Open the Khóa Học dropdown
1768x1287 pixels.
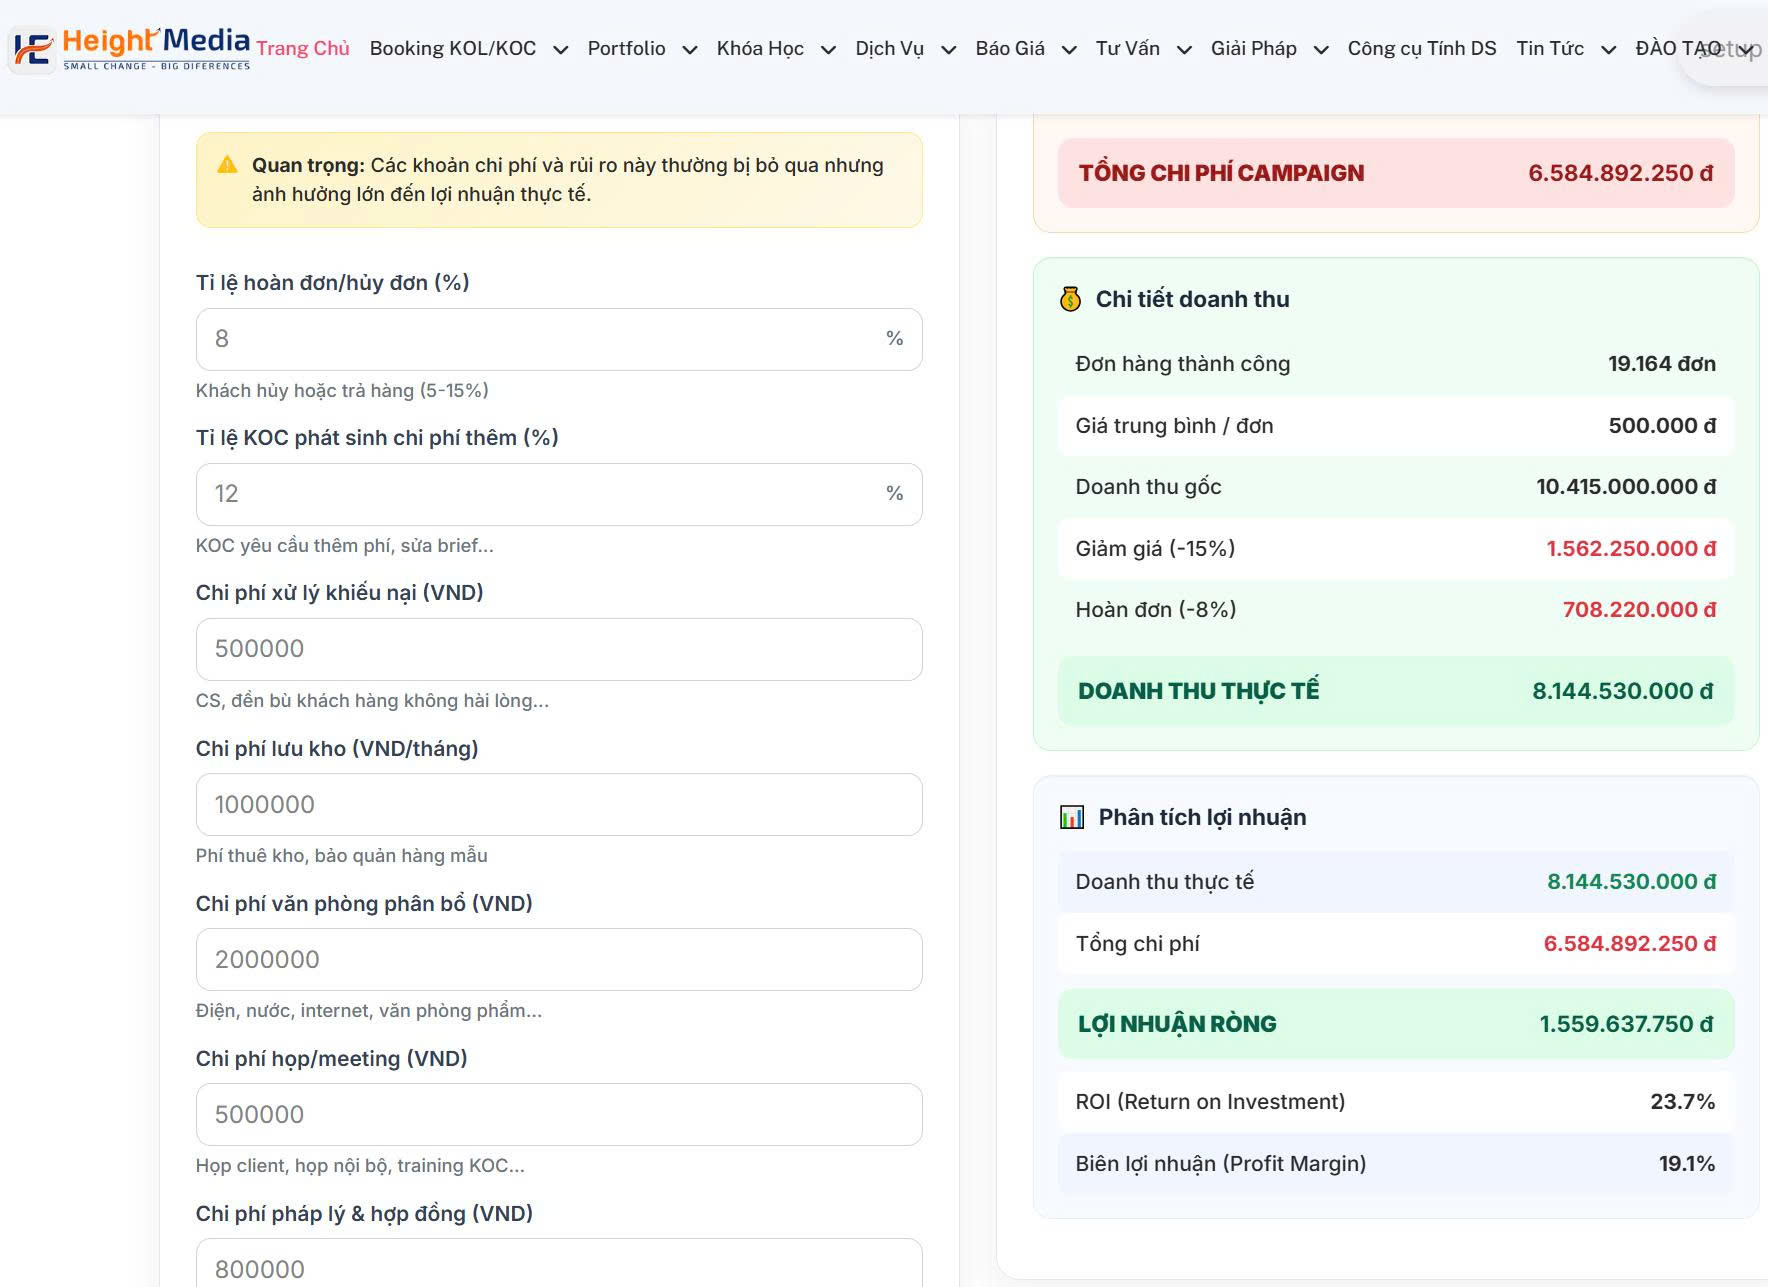(x=827, y=50)
